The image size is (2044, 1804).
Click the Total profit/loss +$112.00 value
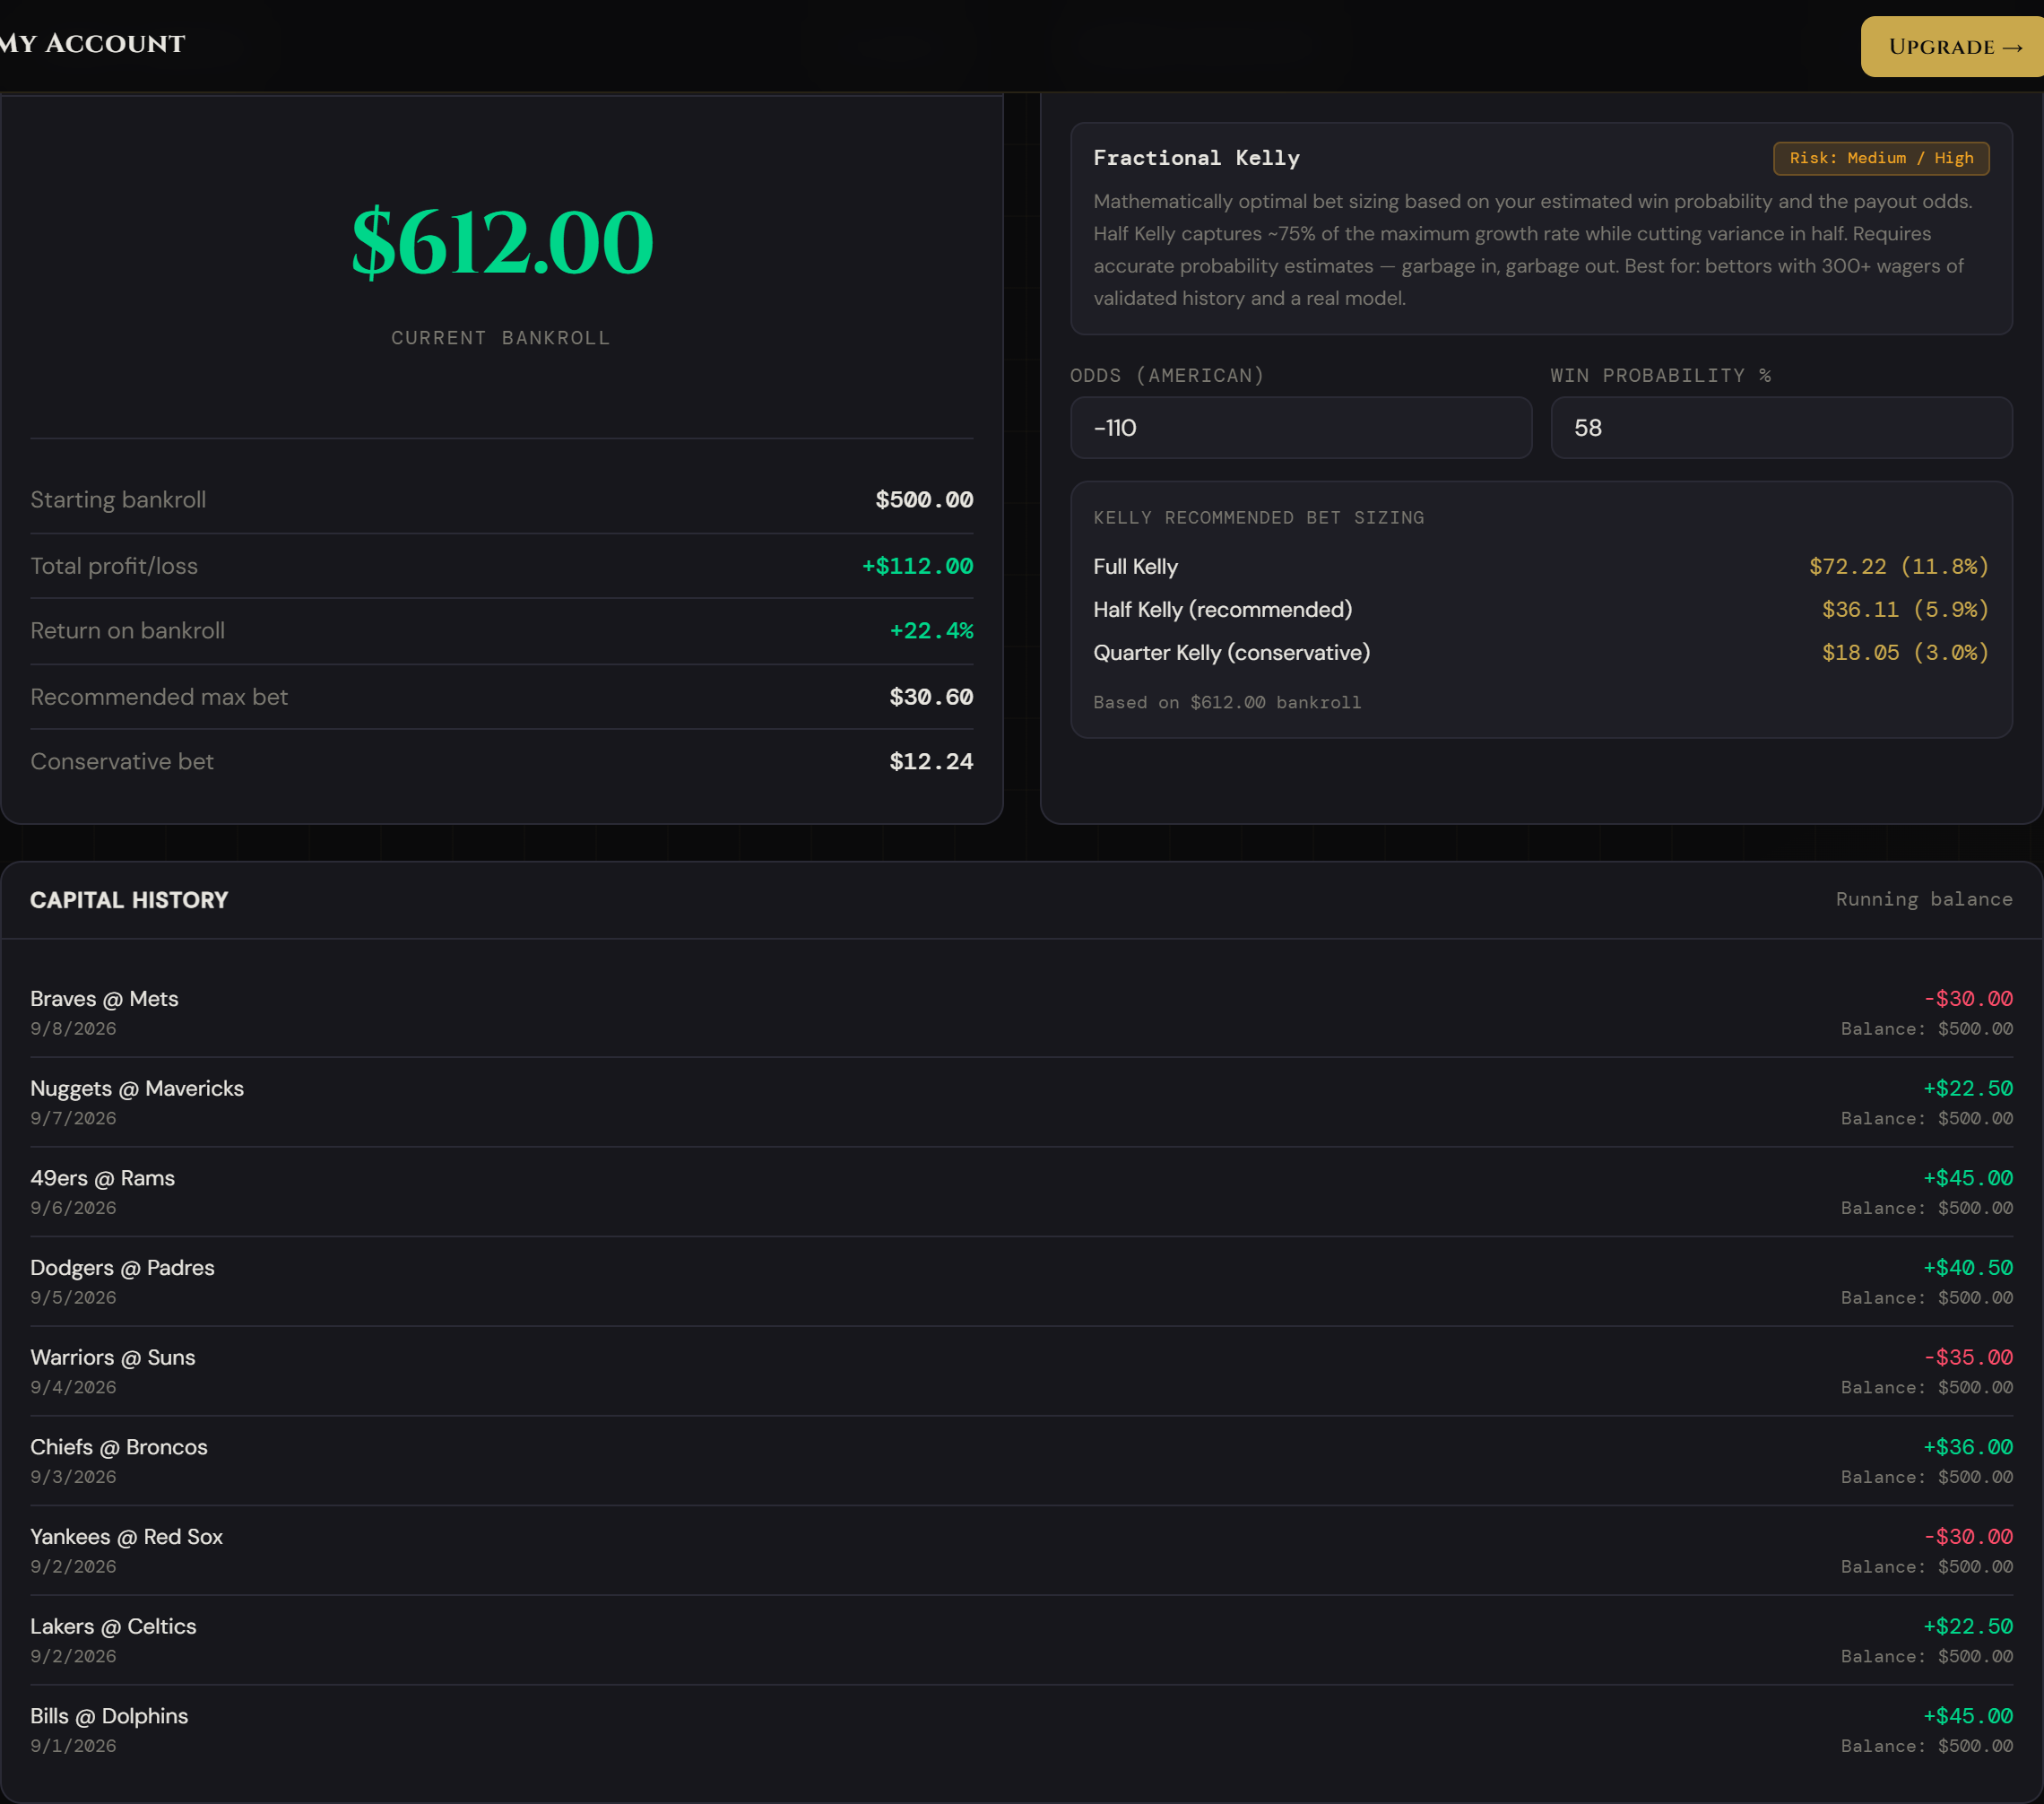point(917,566)
